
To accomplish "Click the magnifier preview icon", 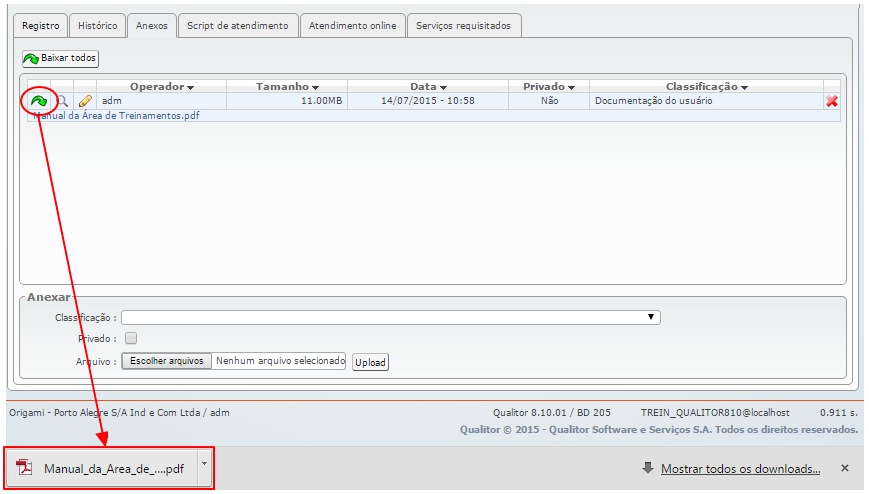I will [x=62, y=101].
